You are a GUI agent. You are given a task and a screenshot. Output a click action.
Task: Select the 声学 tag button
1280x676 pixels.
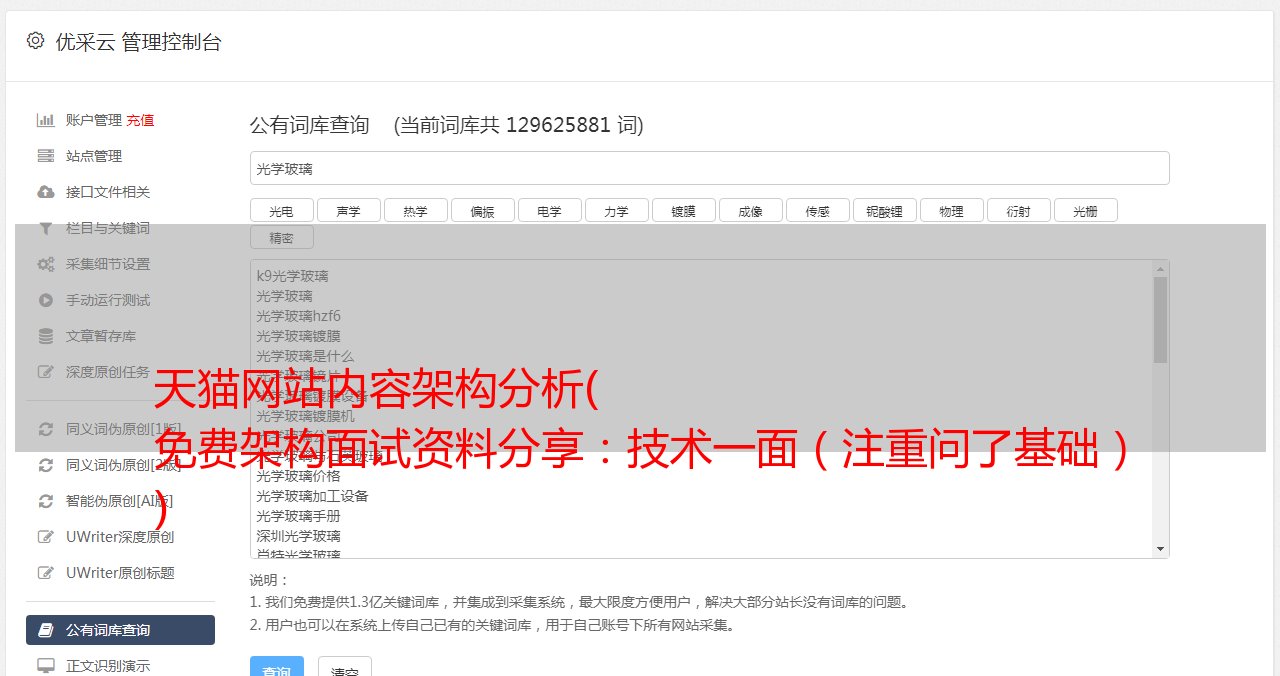point(348,210)
